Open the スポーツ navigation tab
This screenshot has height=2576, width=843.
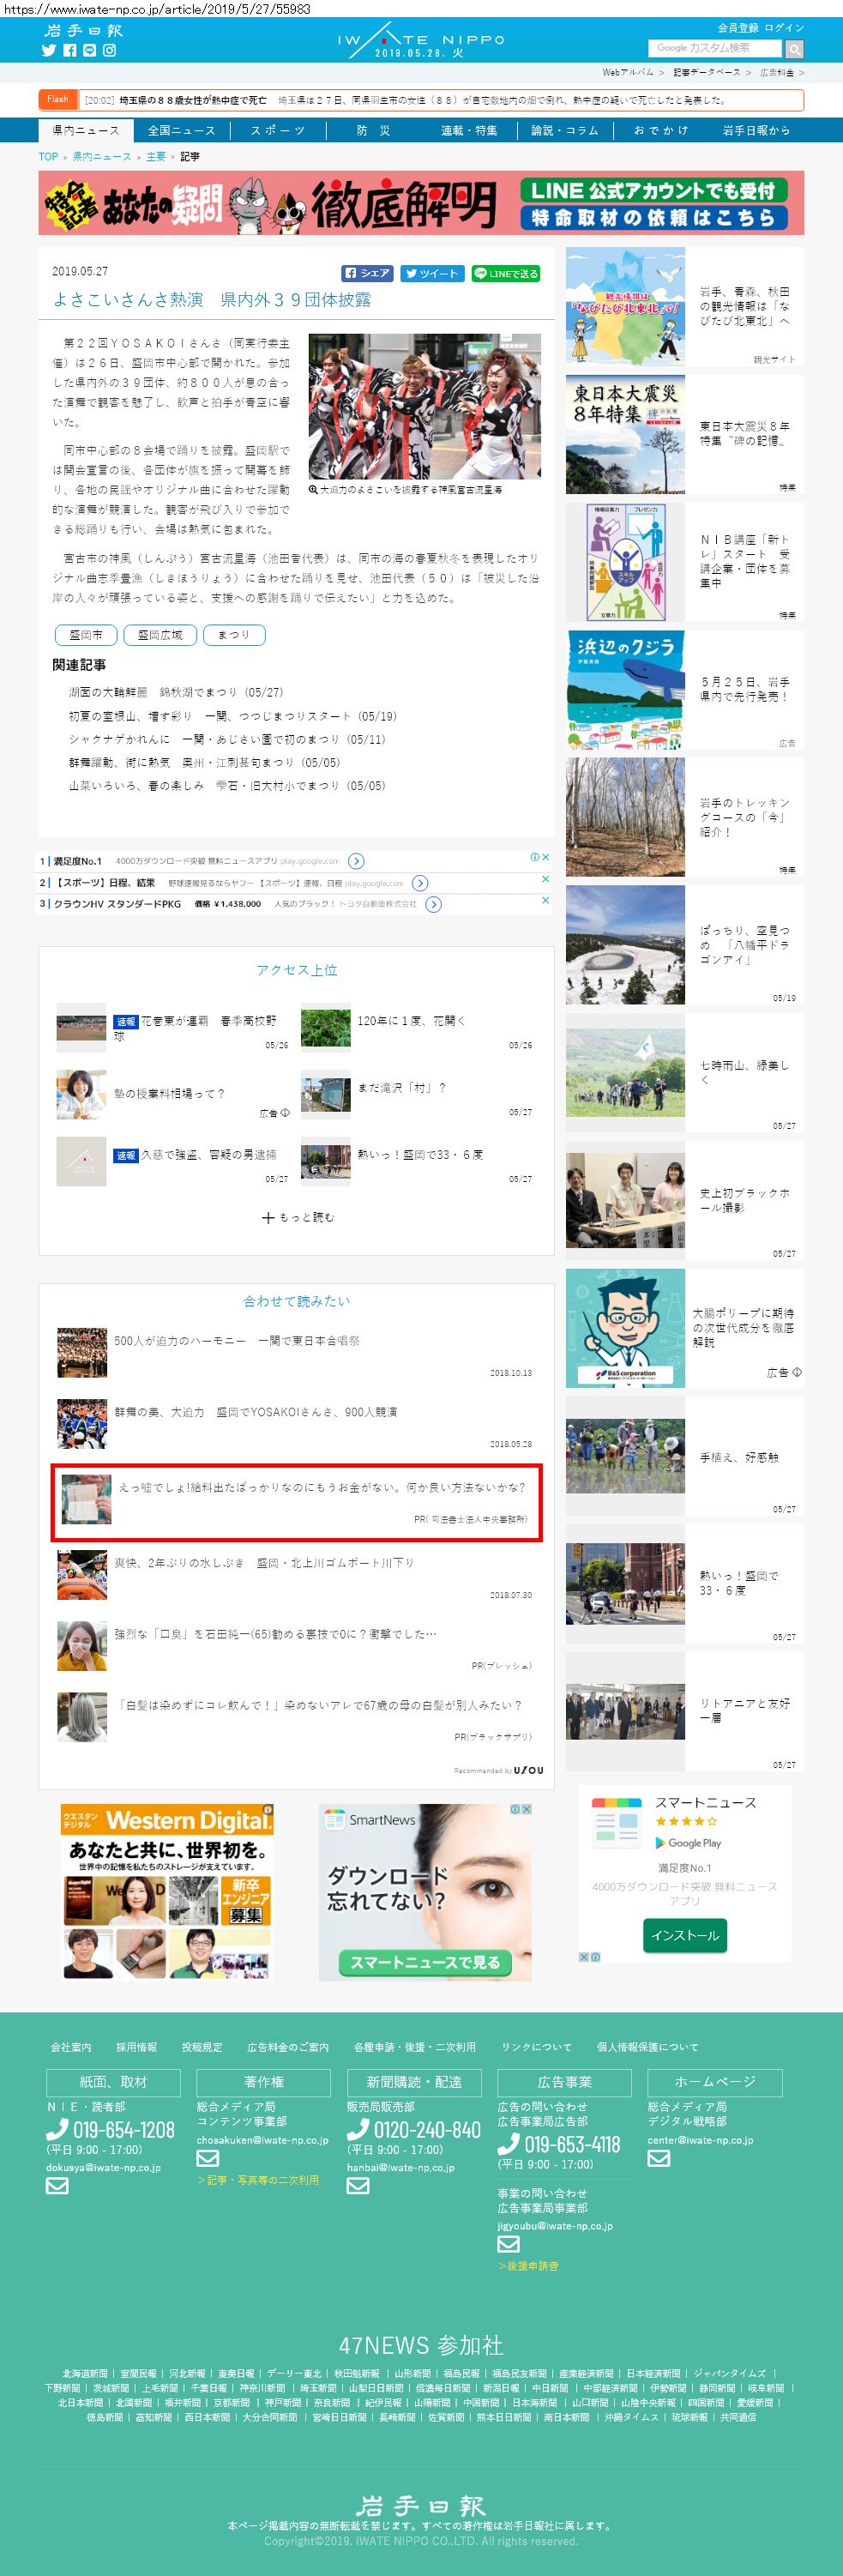[x=278, y=130]
